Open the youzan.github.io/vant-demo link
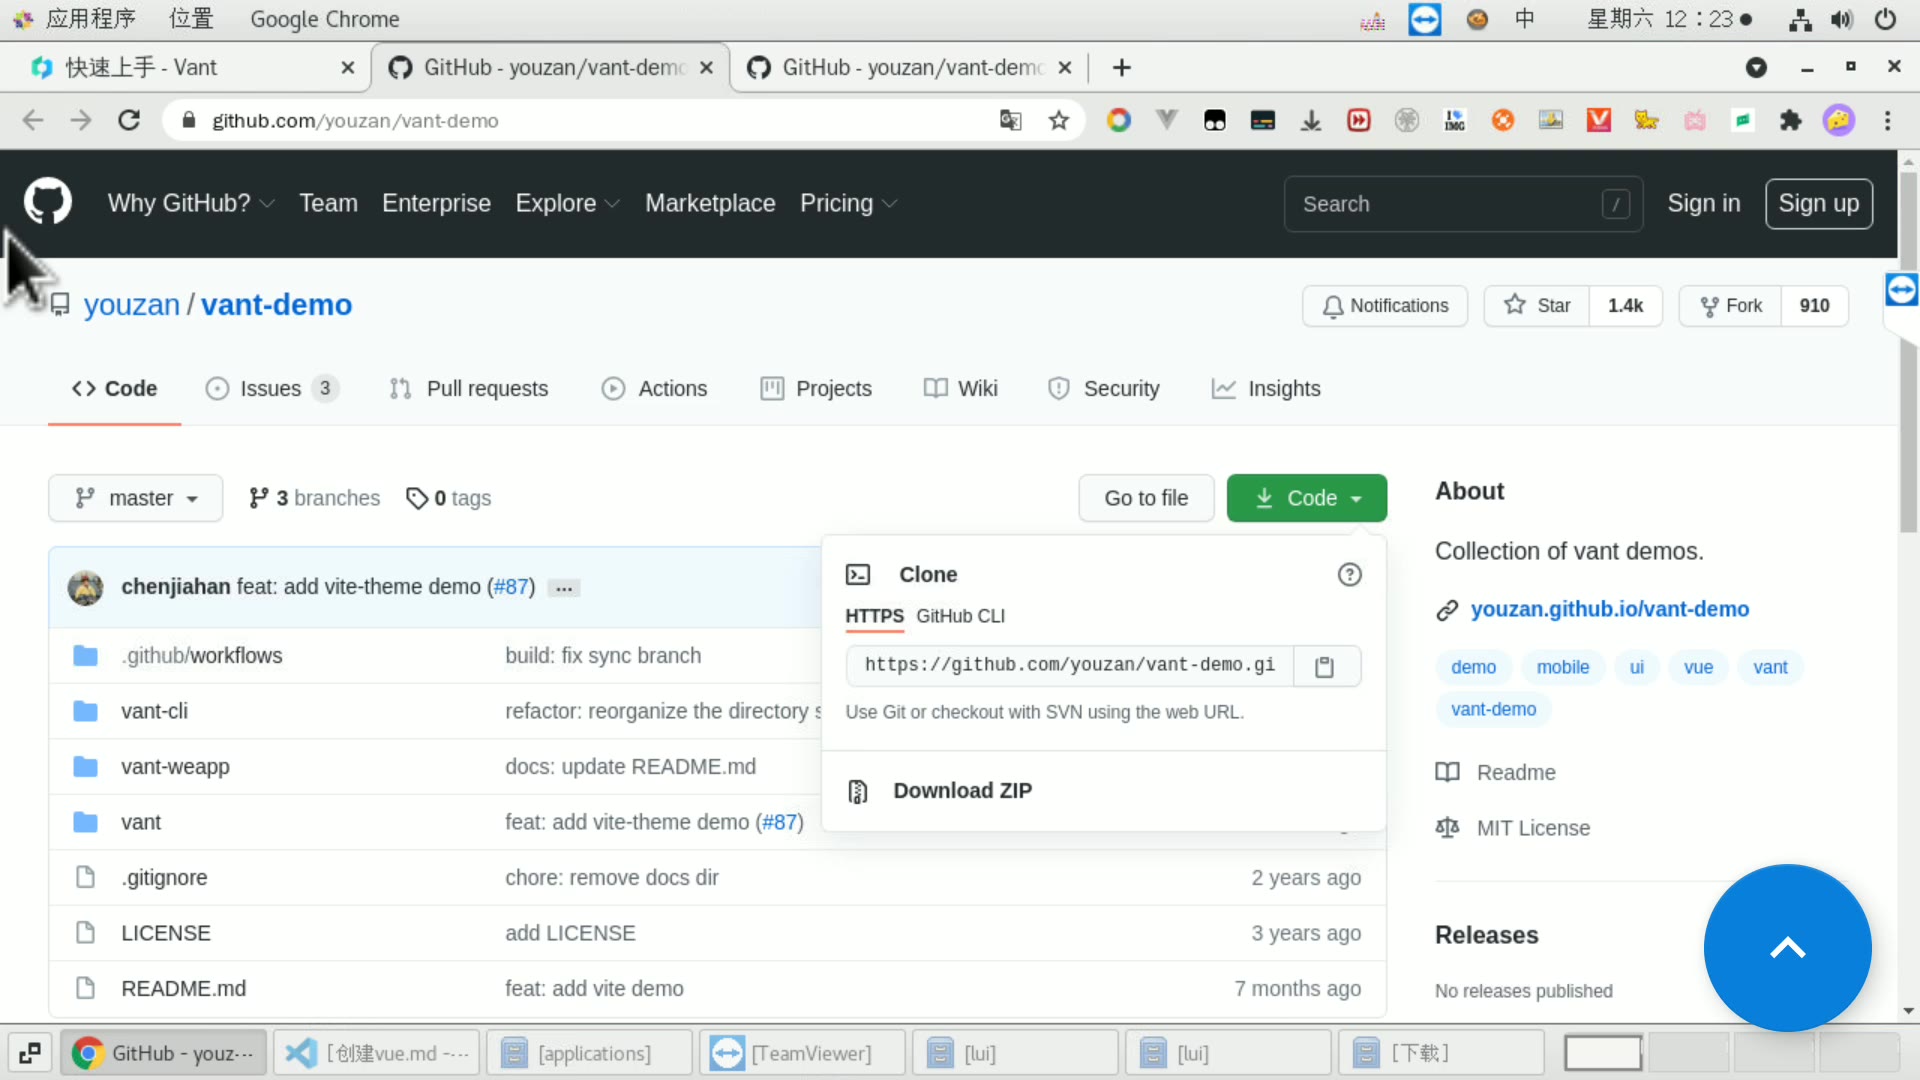Screen dimensions: 1920x1080 click(1610, 609)
